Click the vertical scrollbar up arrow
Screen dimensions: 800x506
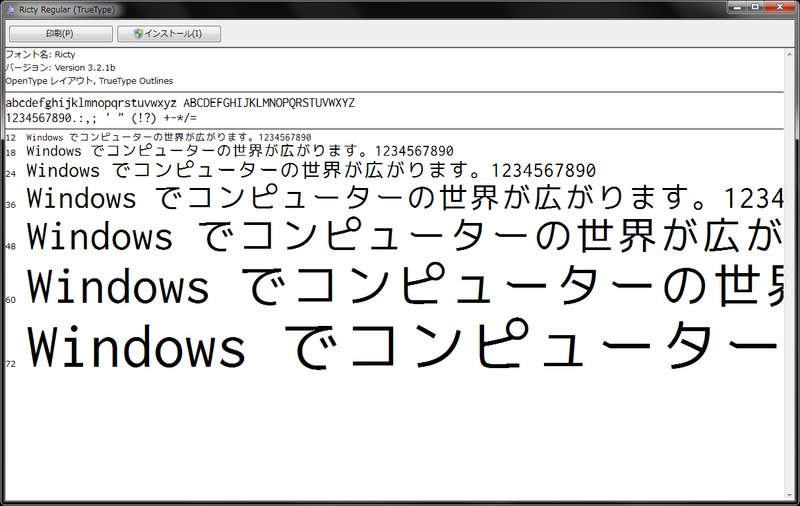[790, 54]
